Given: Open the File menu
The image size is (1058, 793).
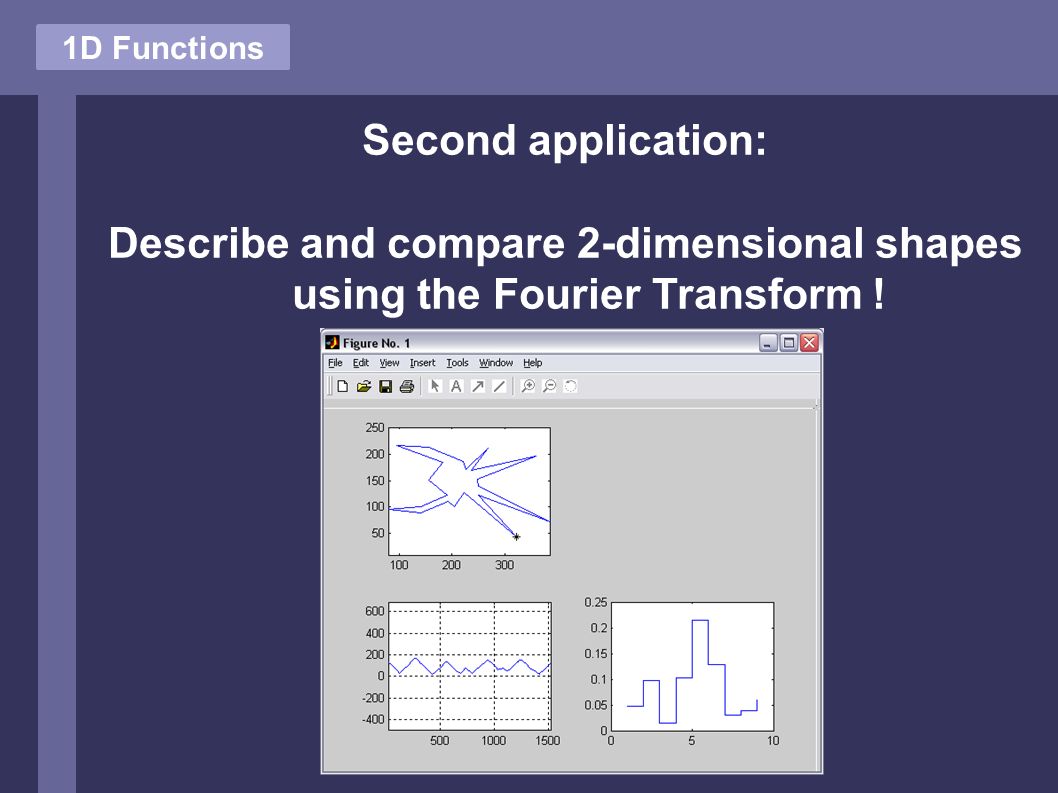Looking at the screenshot, I should pos(335,362).
